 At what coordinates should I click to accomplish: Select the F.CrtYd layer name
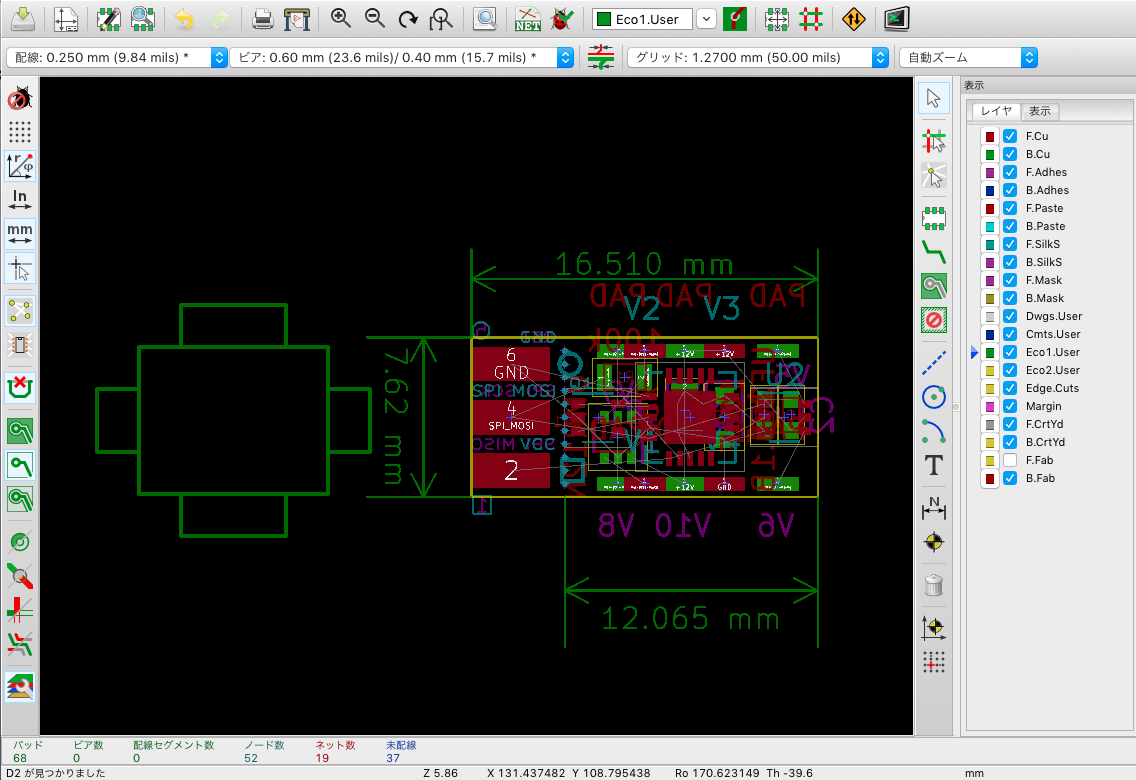click(x=1044, y=424)
